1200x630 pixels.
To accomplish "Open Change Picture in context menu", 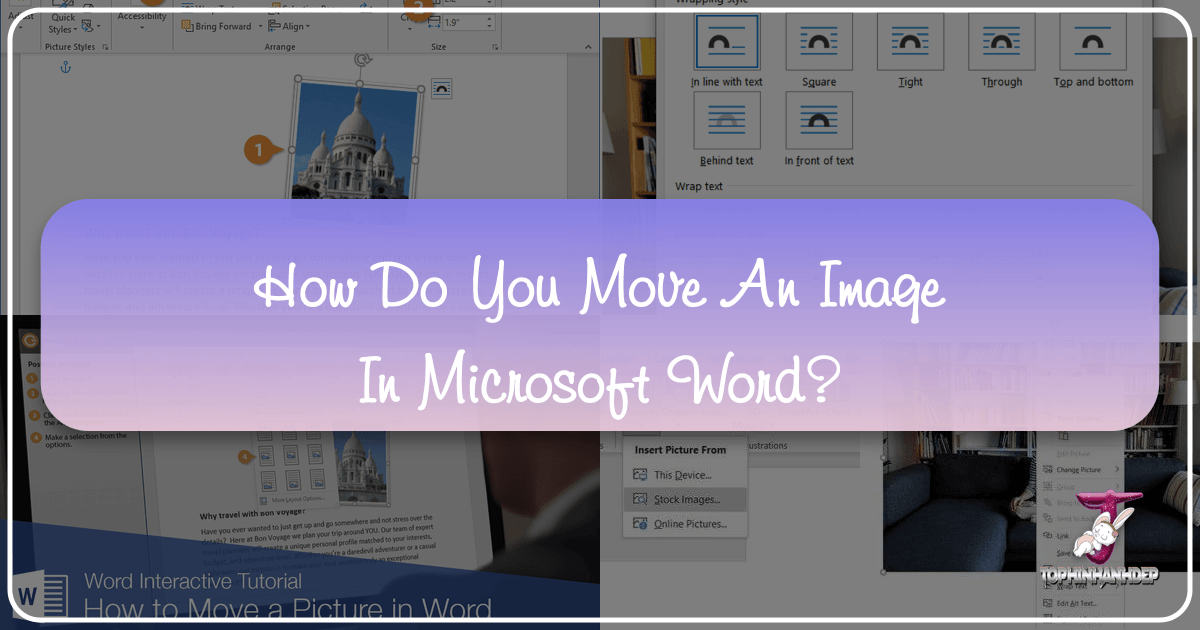I will [1078, 470].
